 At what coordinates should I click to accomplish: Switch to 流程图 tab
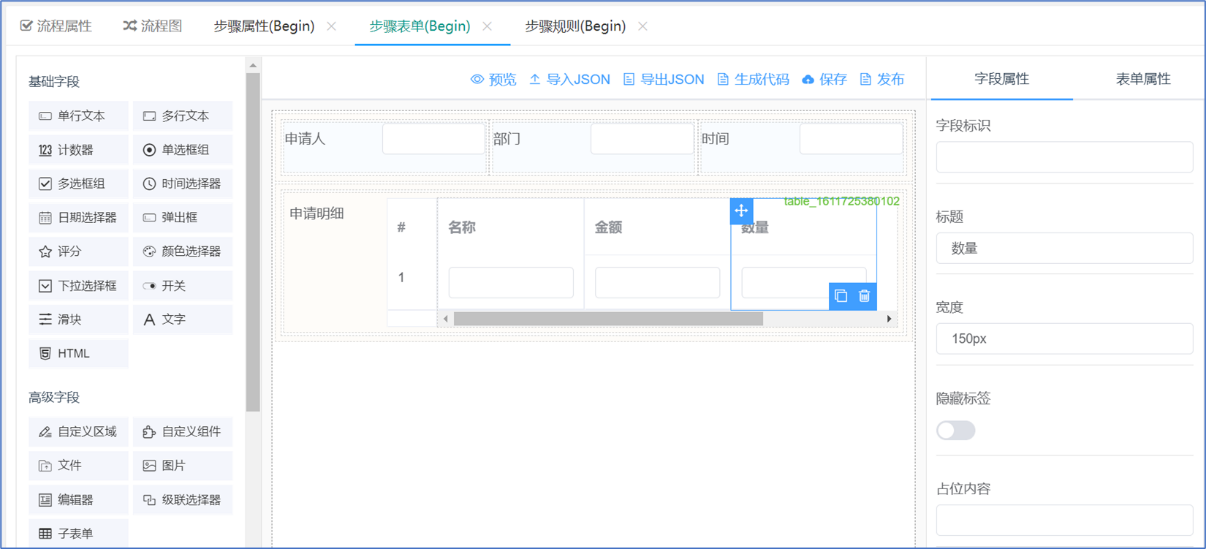(x=152, y=26)
